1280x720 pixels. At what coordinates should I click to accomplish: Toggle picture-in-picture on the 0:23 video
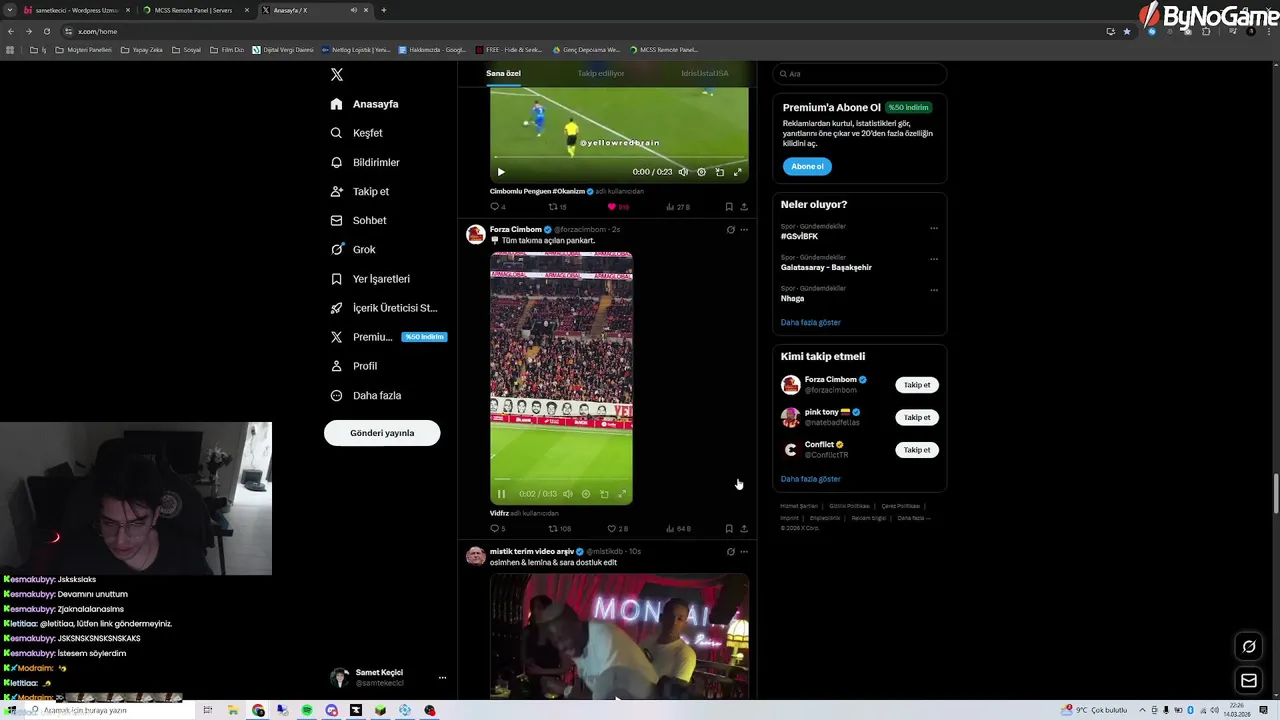tap(719, 172)
